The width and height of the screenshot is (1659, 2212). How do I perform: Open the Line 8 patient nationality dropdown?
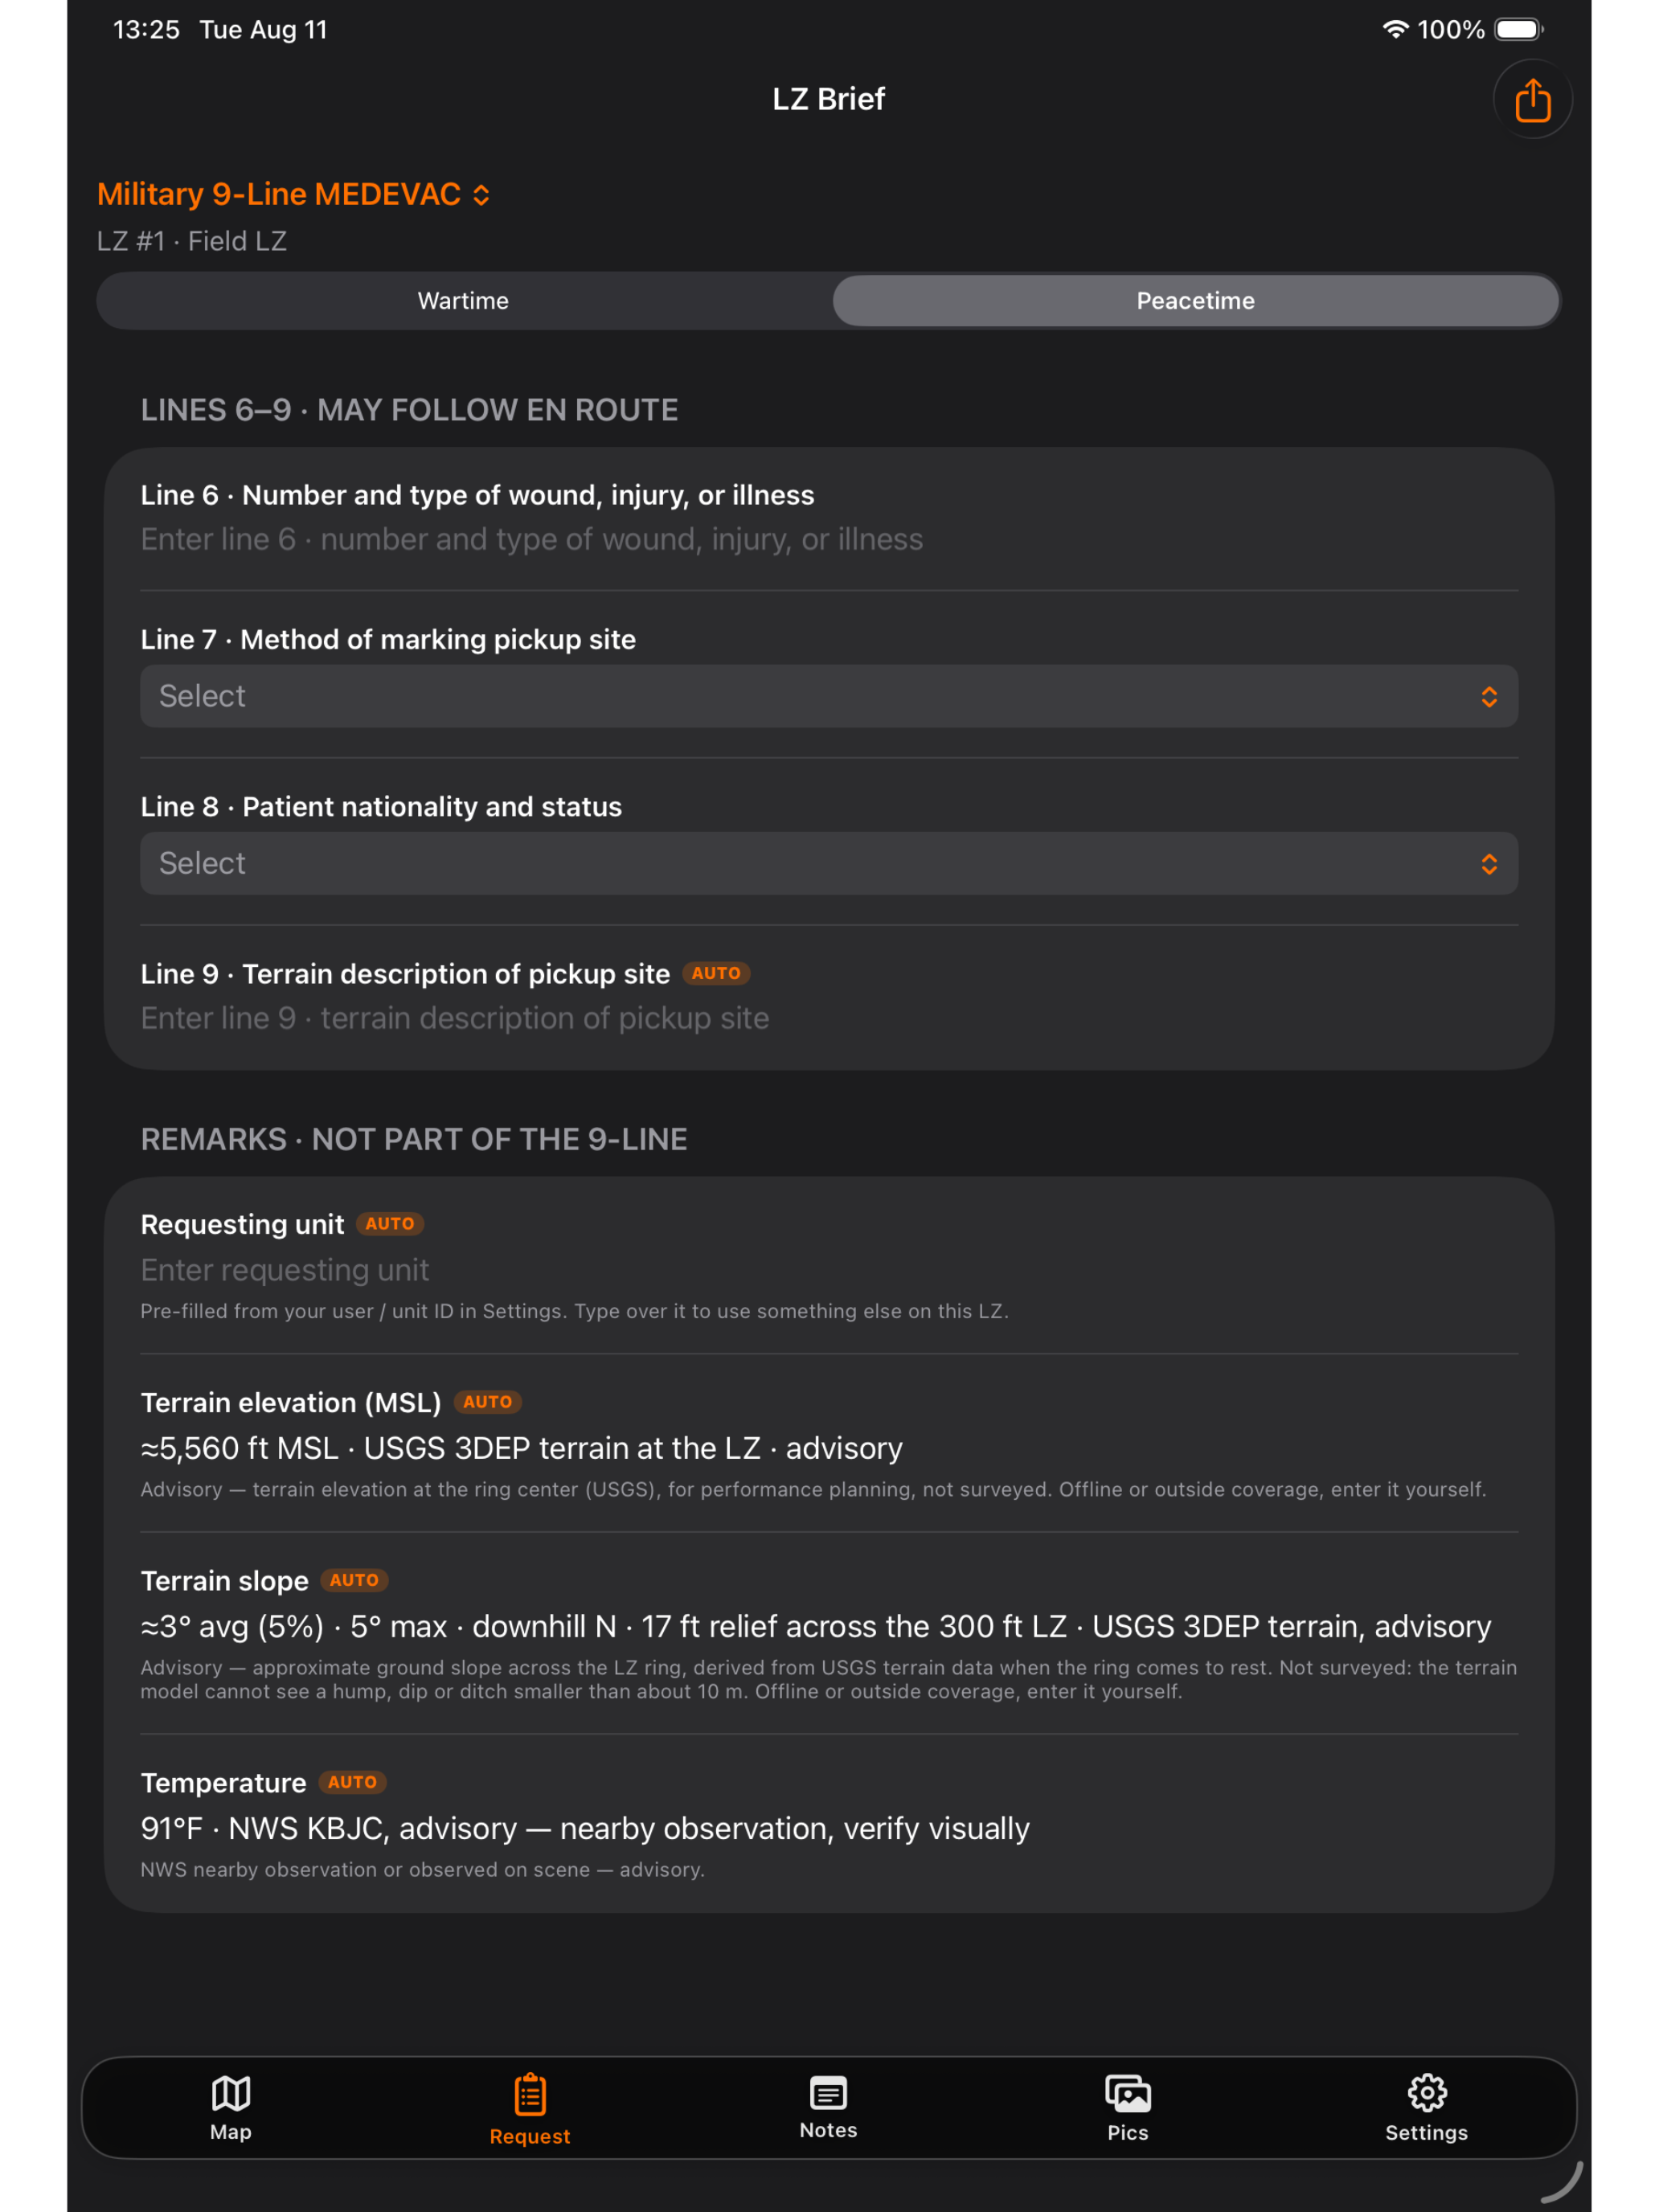point(829,863)
